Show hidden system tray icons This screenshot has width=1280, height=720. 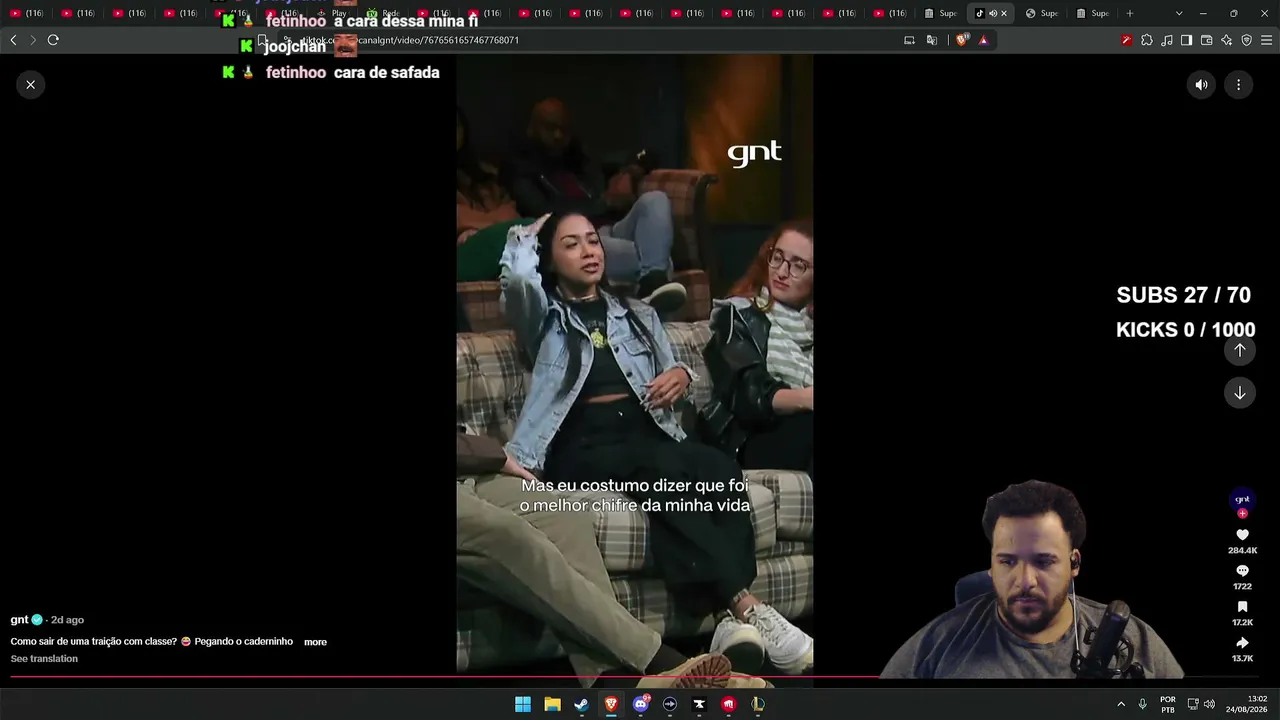tap(1121, 704)
